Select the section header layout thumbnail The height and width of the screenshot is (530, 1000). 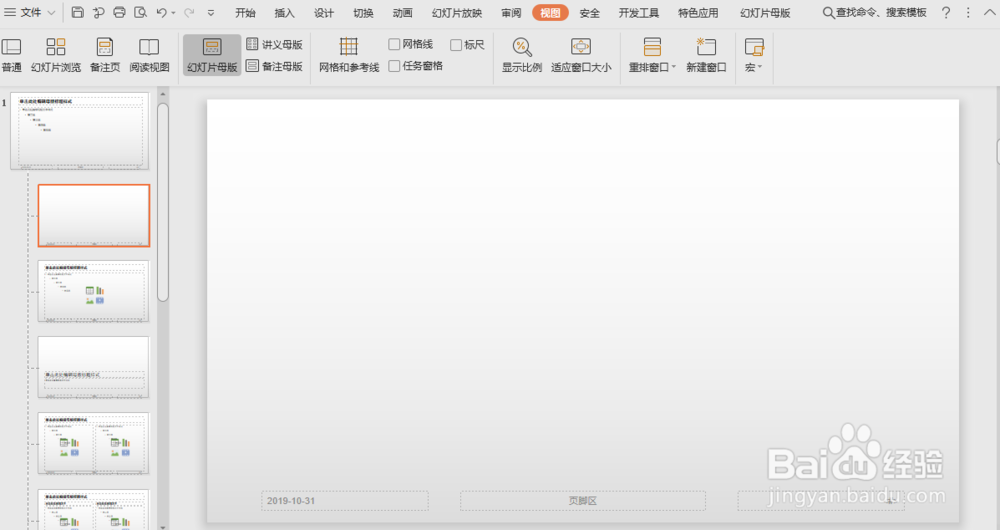tap(94, 367)
